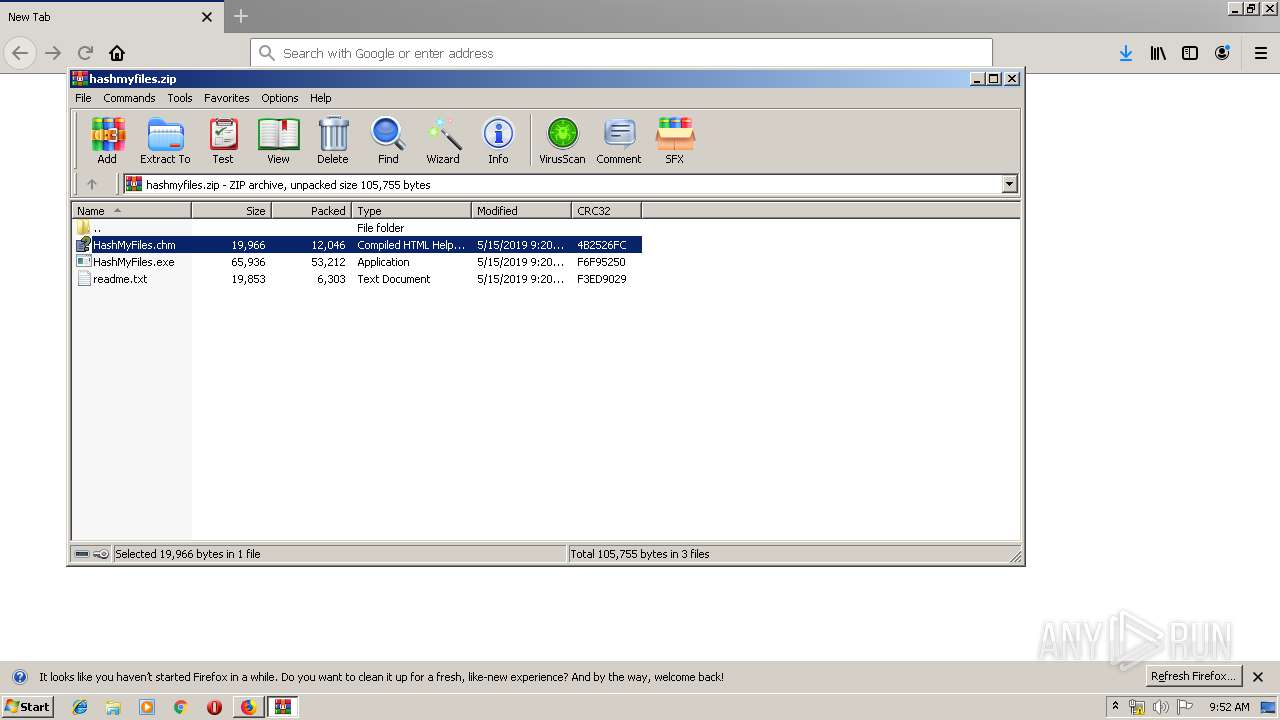Viewport: 1280px width, 720px height.
Task: Click Refresh Firefox button
Action: 1194,676
